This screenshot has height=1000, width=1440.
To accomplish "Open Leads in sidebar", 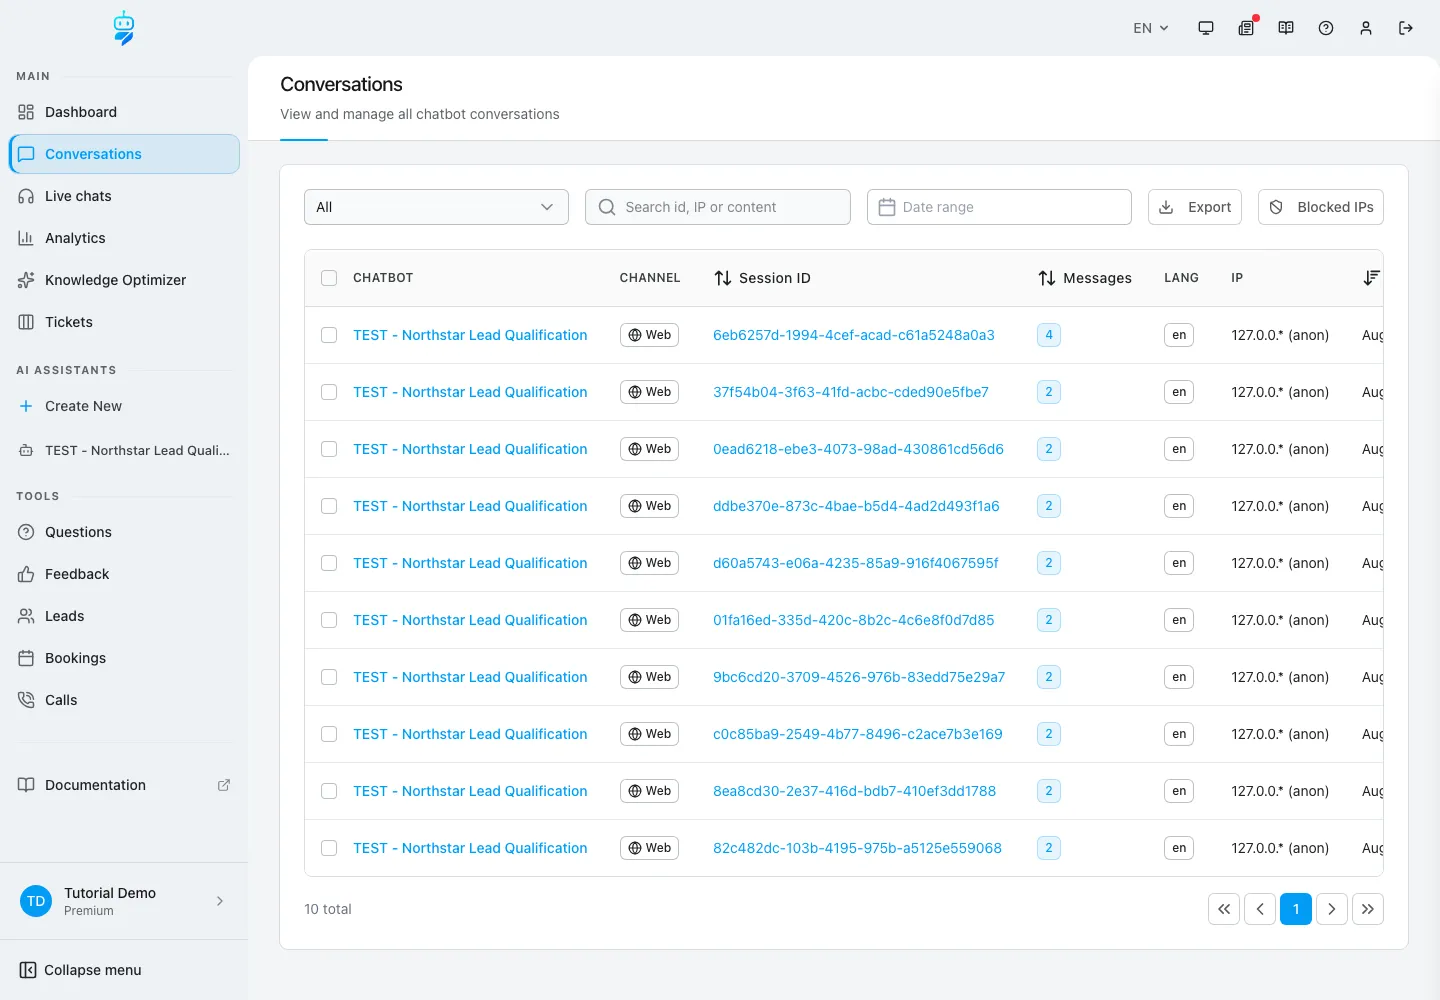I will click(124, 616).
